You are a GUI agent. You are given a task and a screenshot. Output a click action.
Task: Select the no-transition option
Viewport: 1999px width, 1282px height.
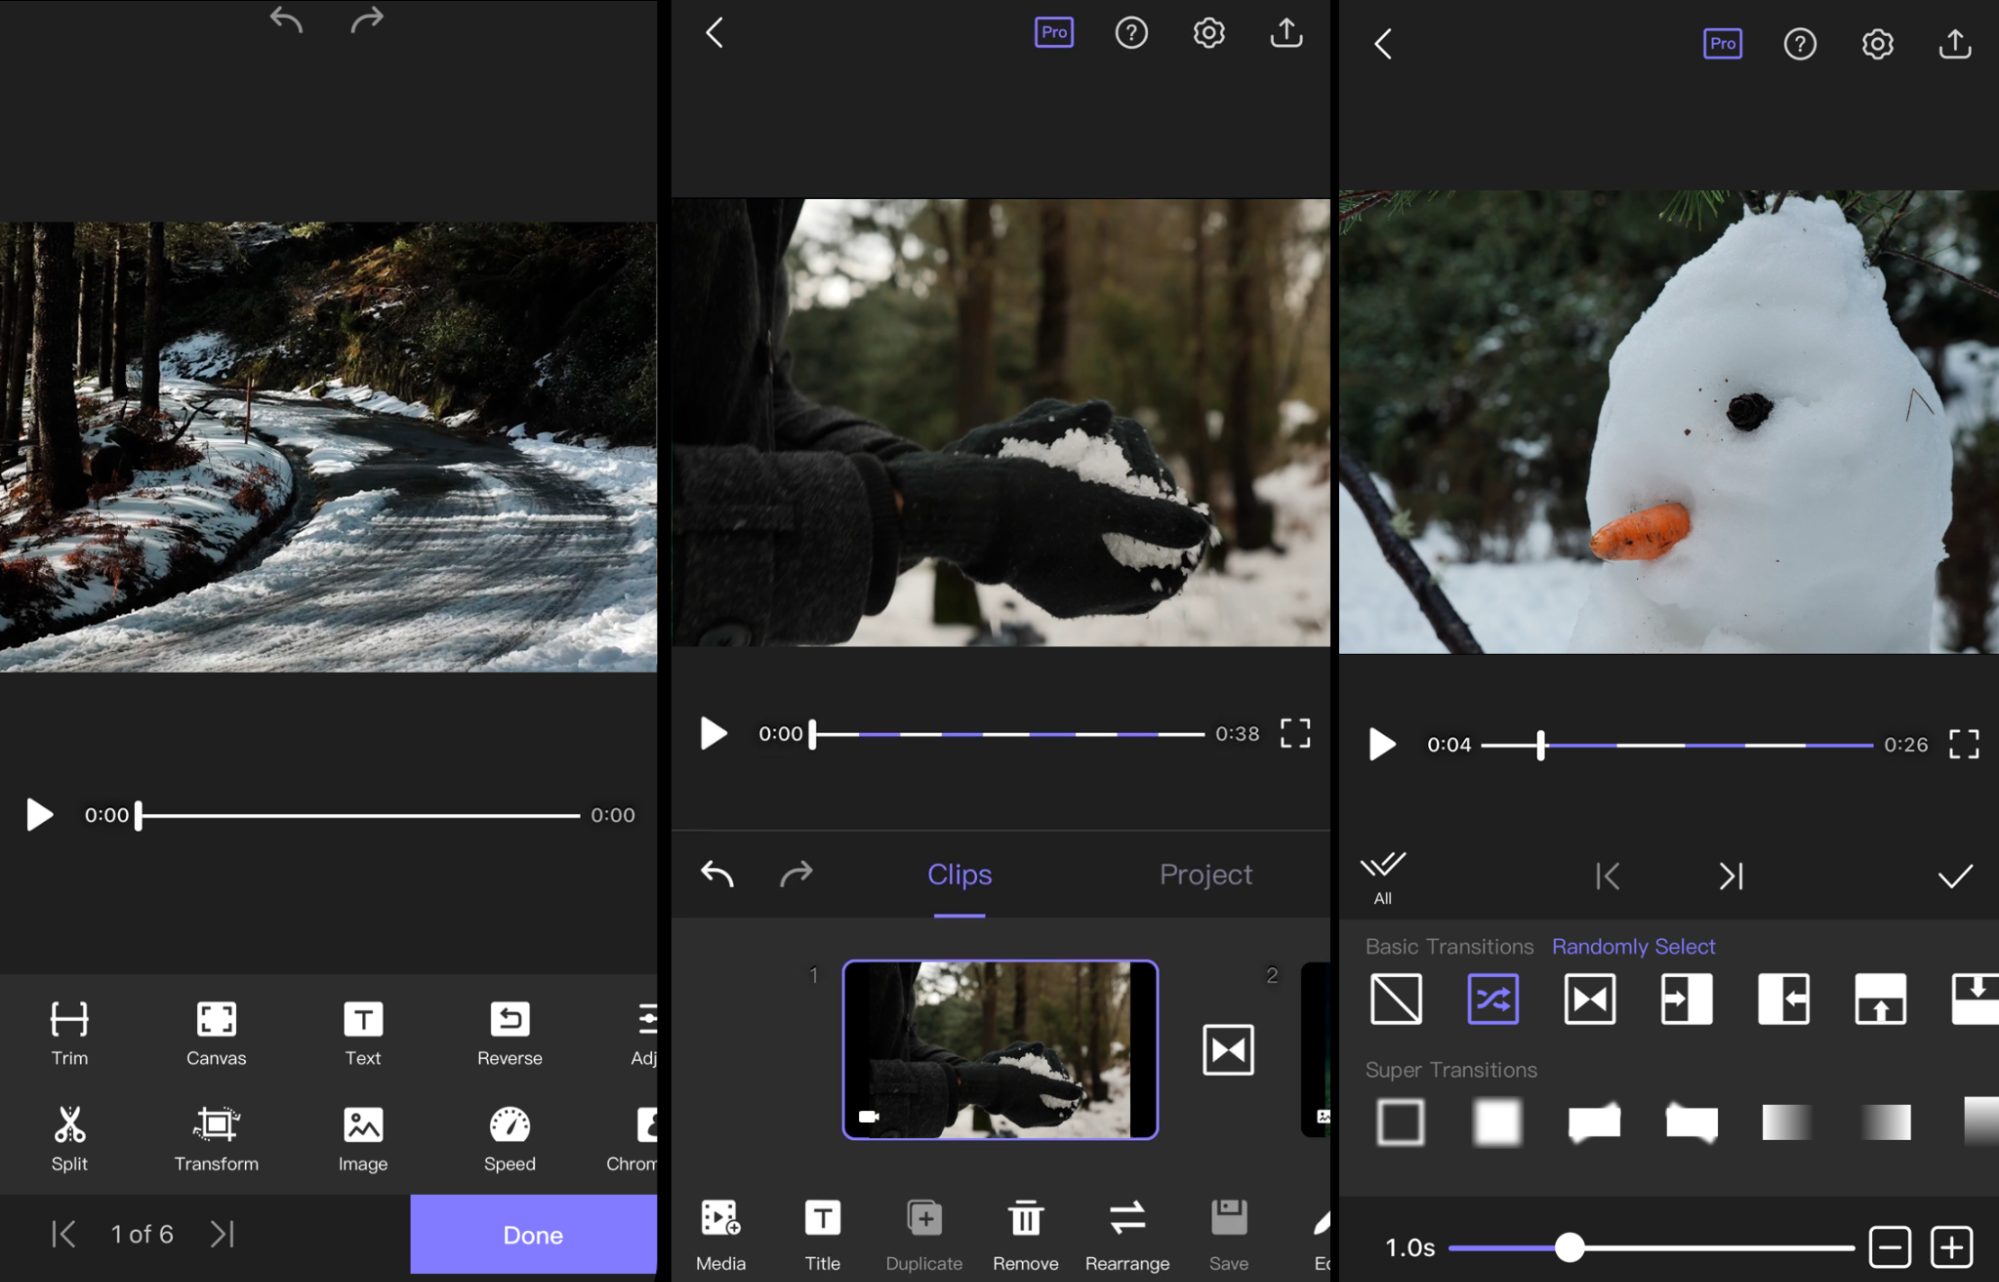1396,999
